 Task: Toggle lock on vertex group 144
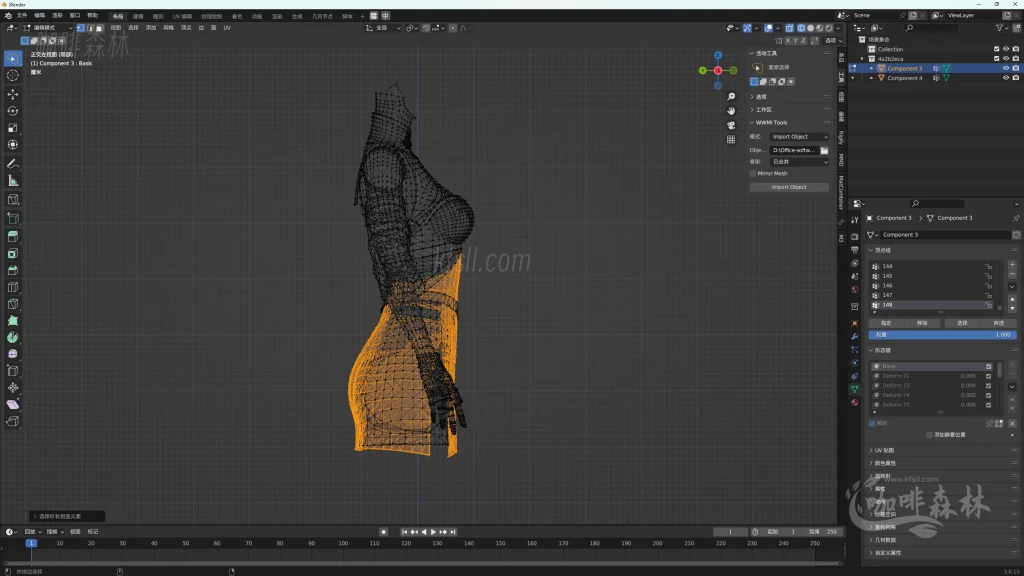click(x=989, y=266)
